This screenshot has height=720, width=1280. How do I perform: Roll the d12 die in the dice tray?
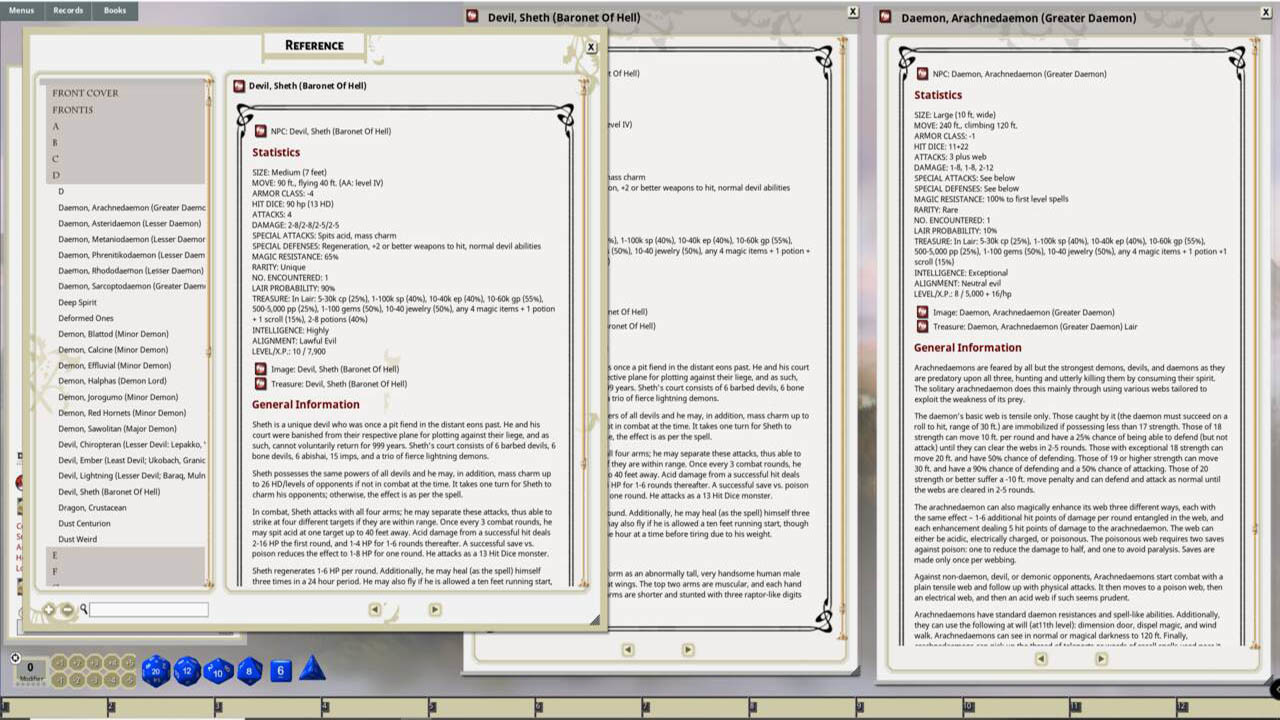point(189,672)
